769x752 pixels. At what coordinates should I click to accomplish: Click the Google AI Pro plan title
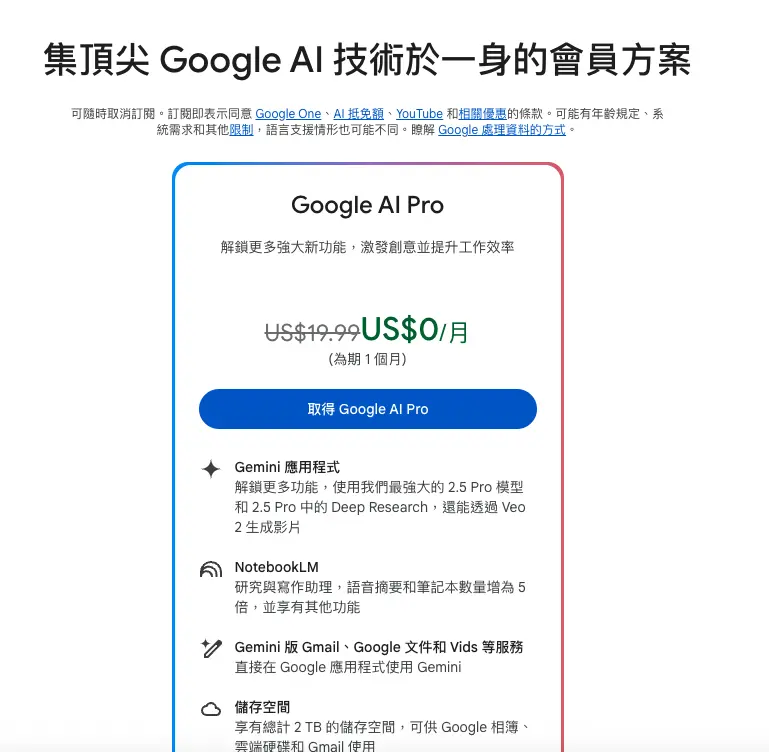pos(367,205)
